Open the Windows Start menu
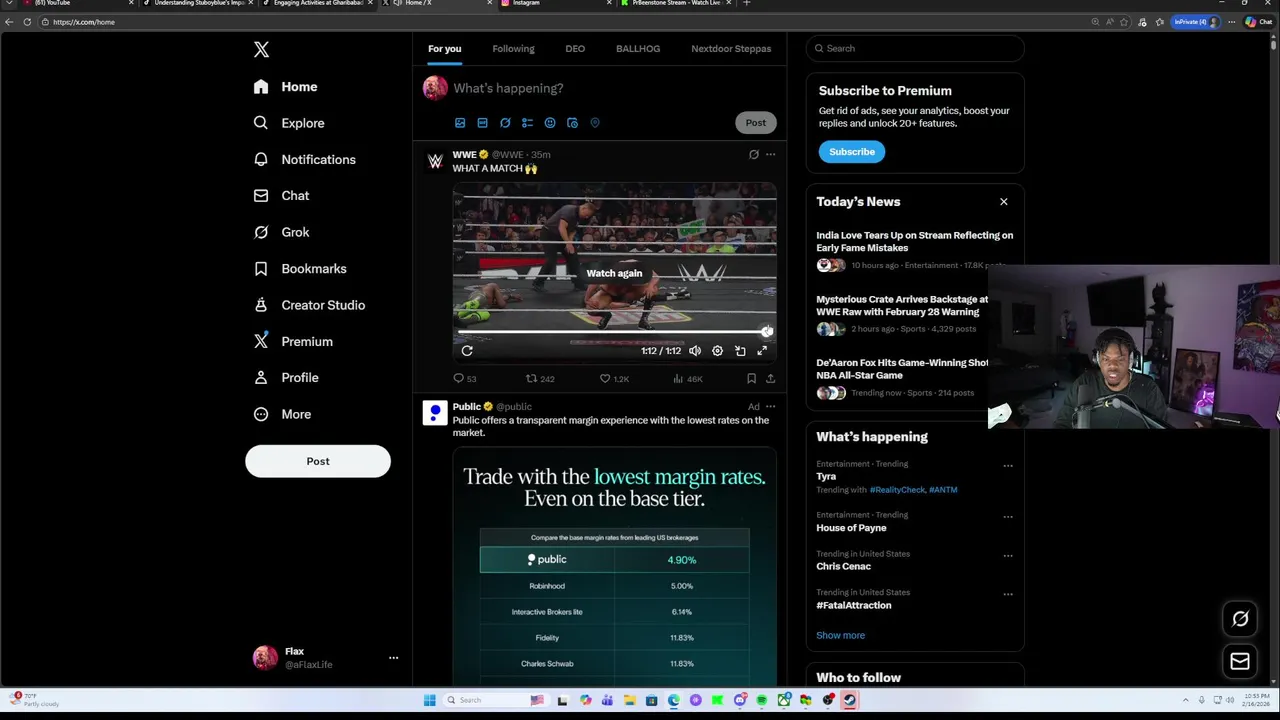The height and width of the screenshot is (720, 1280). coord(430,700)
